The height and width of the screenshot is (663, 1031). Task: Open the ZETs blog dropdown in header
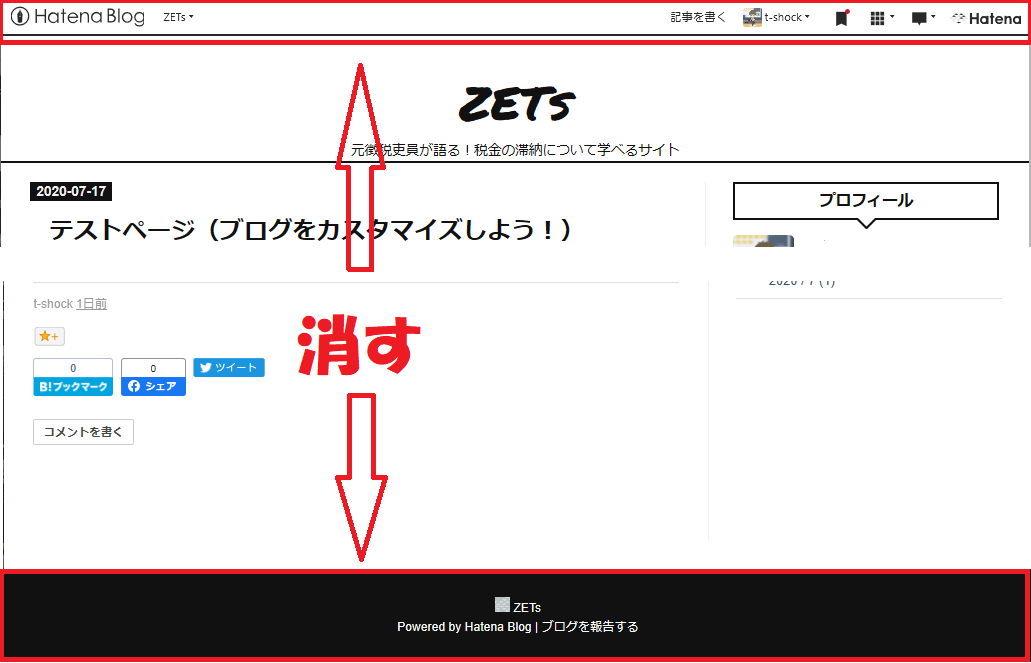178,17
